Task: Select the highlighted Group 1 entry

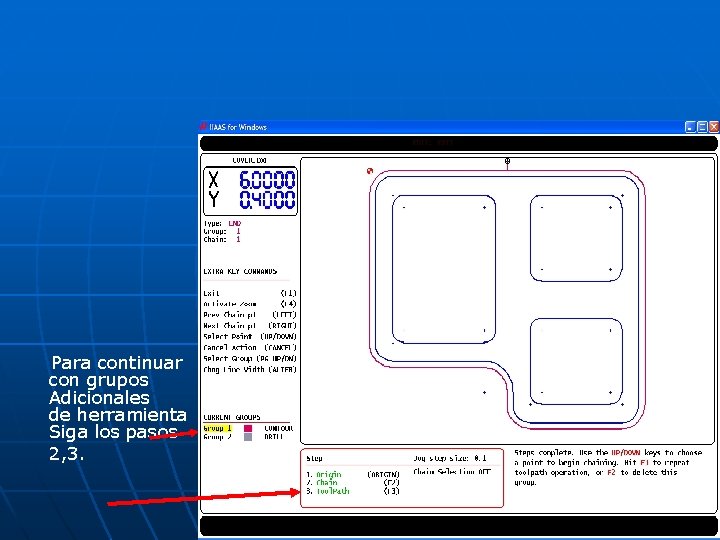Action: (x=218, y=428)
